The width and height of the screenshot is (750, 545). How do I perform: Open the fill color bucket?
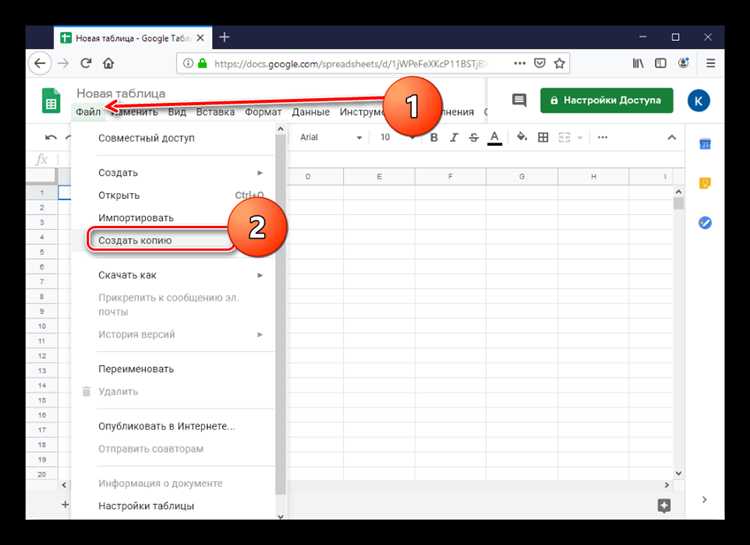pyautogui.click(x=521, y=137)
